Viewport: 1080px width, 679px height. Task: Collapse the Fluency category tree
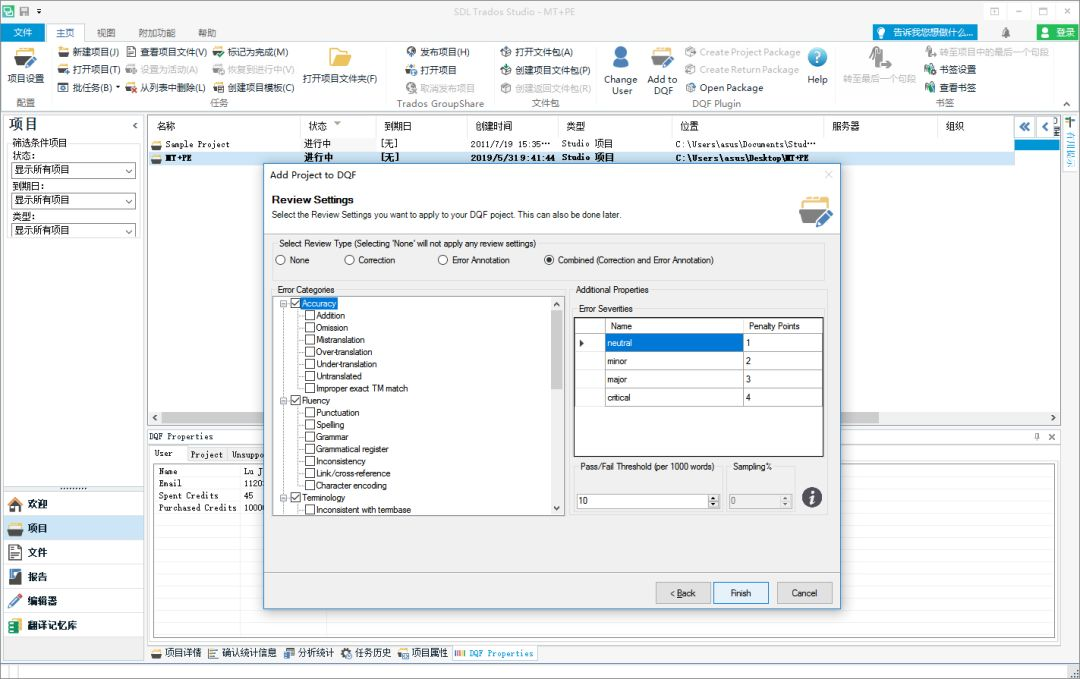pyautogui.click(x=284, y=400)
